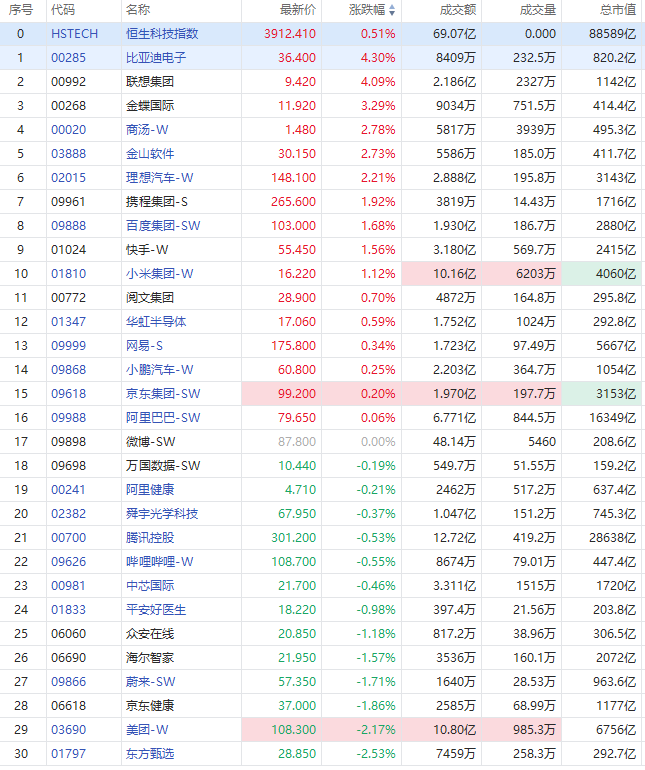Viewport: 645px width, 770px height.
Task: Select stock 比亚迪电子
Action: click(156, 58)
